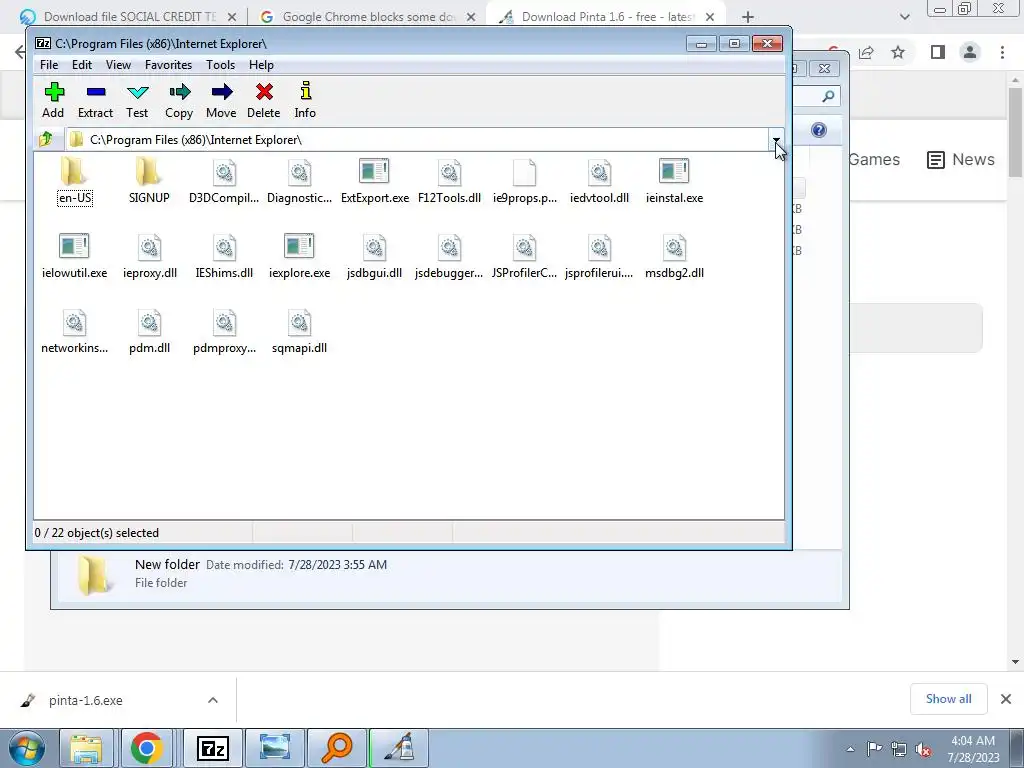Viewport: 1024px width, 768px height.
Task: Open the Edit menu
Action: pos(82,65)
